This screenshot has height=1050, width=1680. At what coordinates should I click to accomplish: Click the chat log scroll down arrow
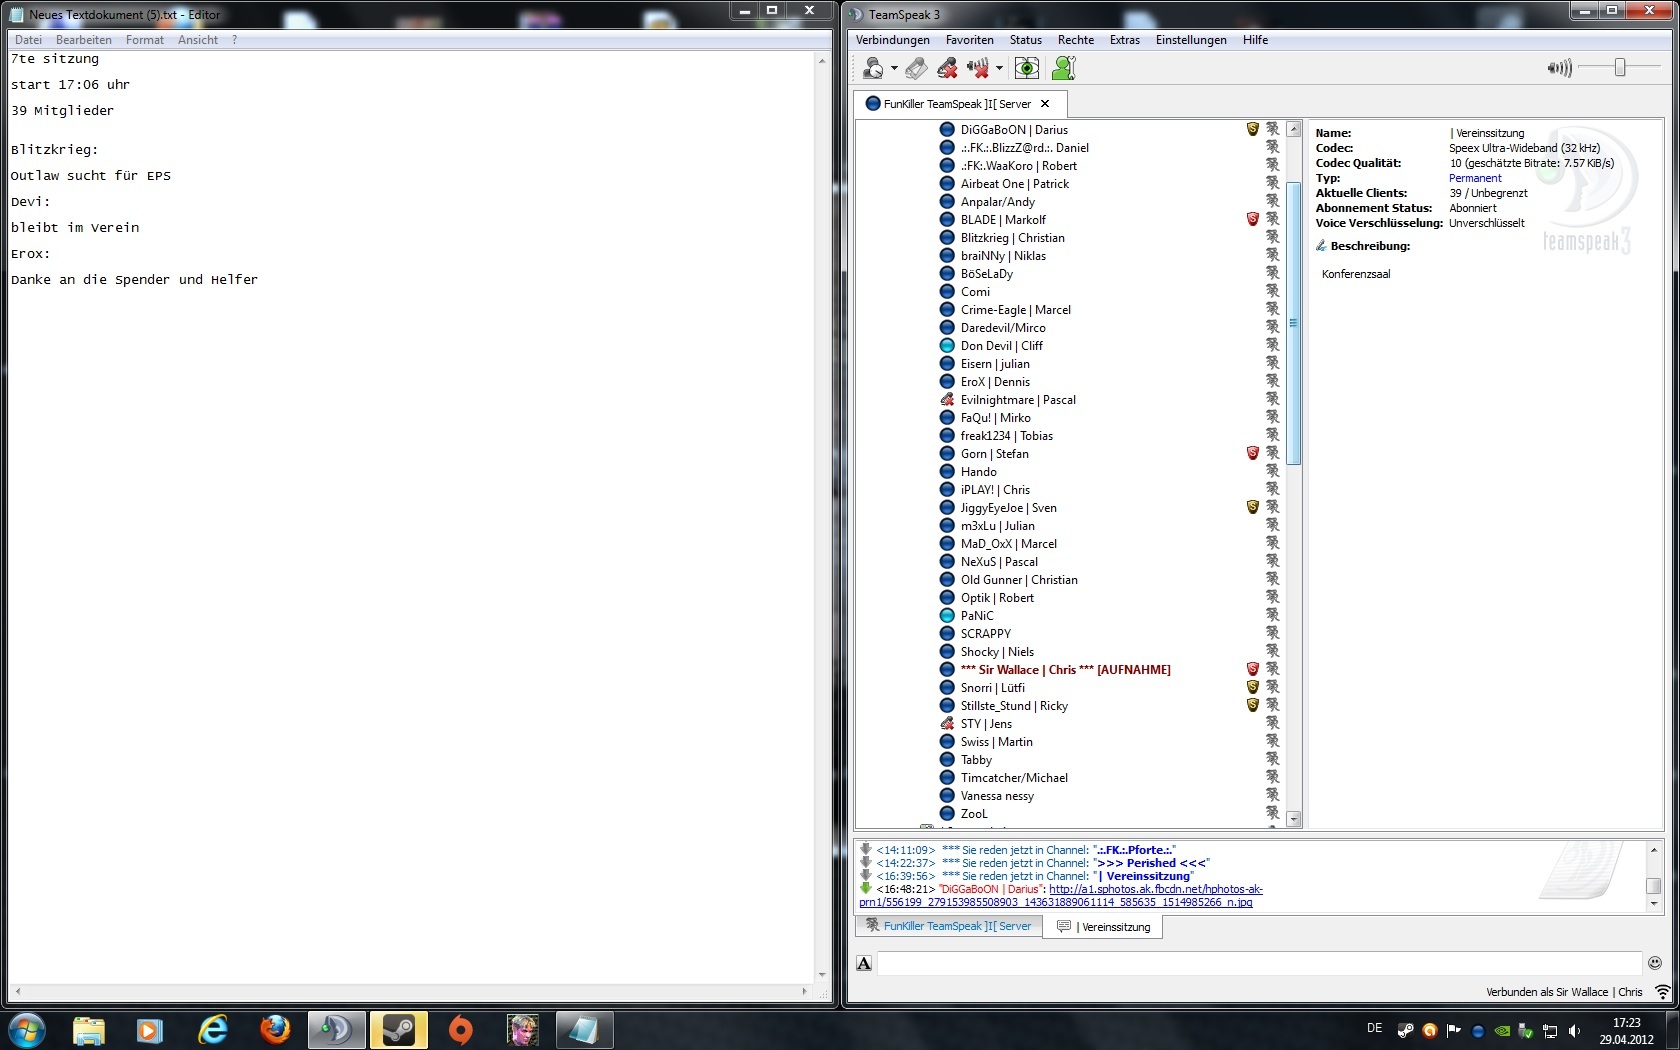(1654, 904)
